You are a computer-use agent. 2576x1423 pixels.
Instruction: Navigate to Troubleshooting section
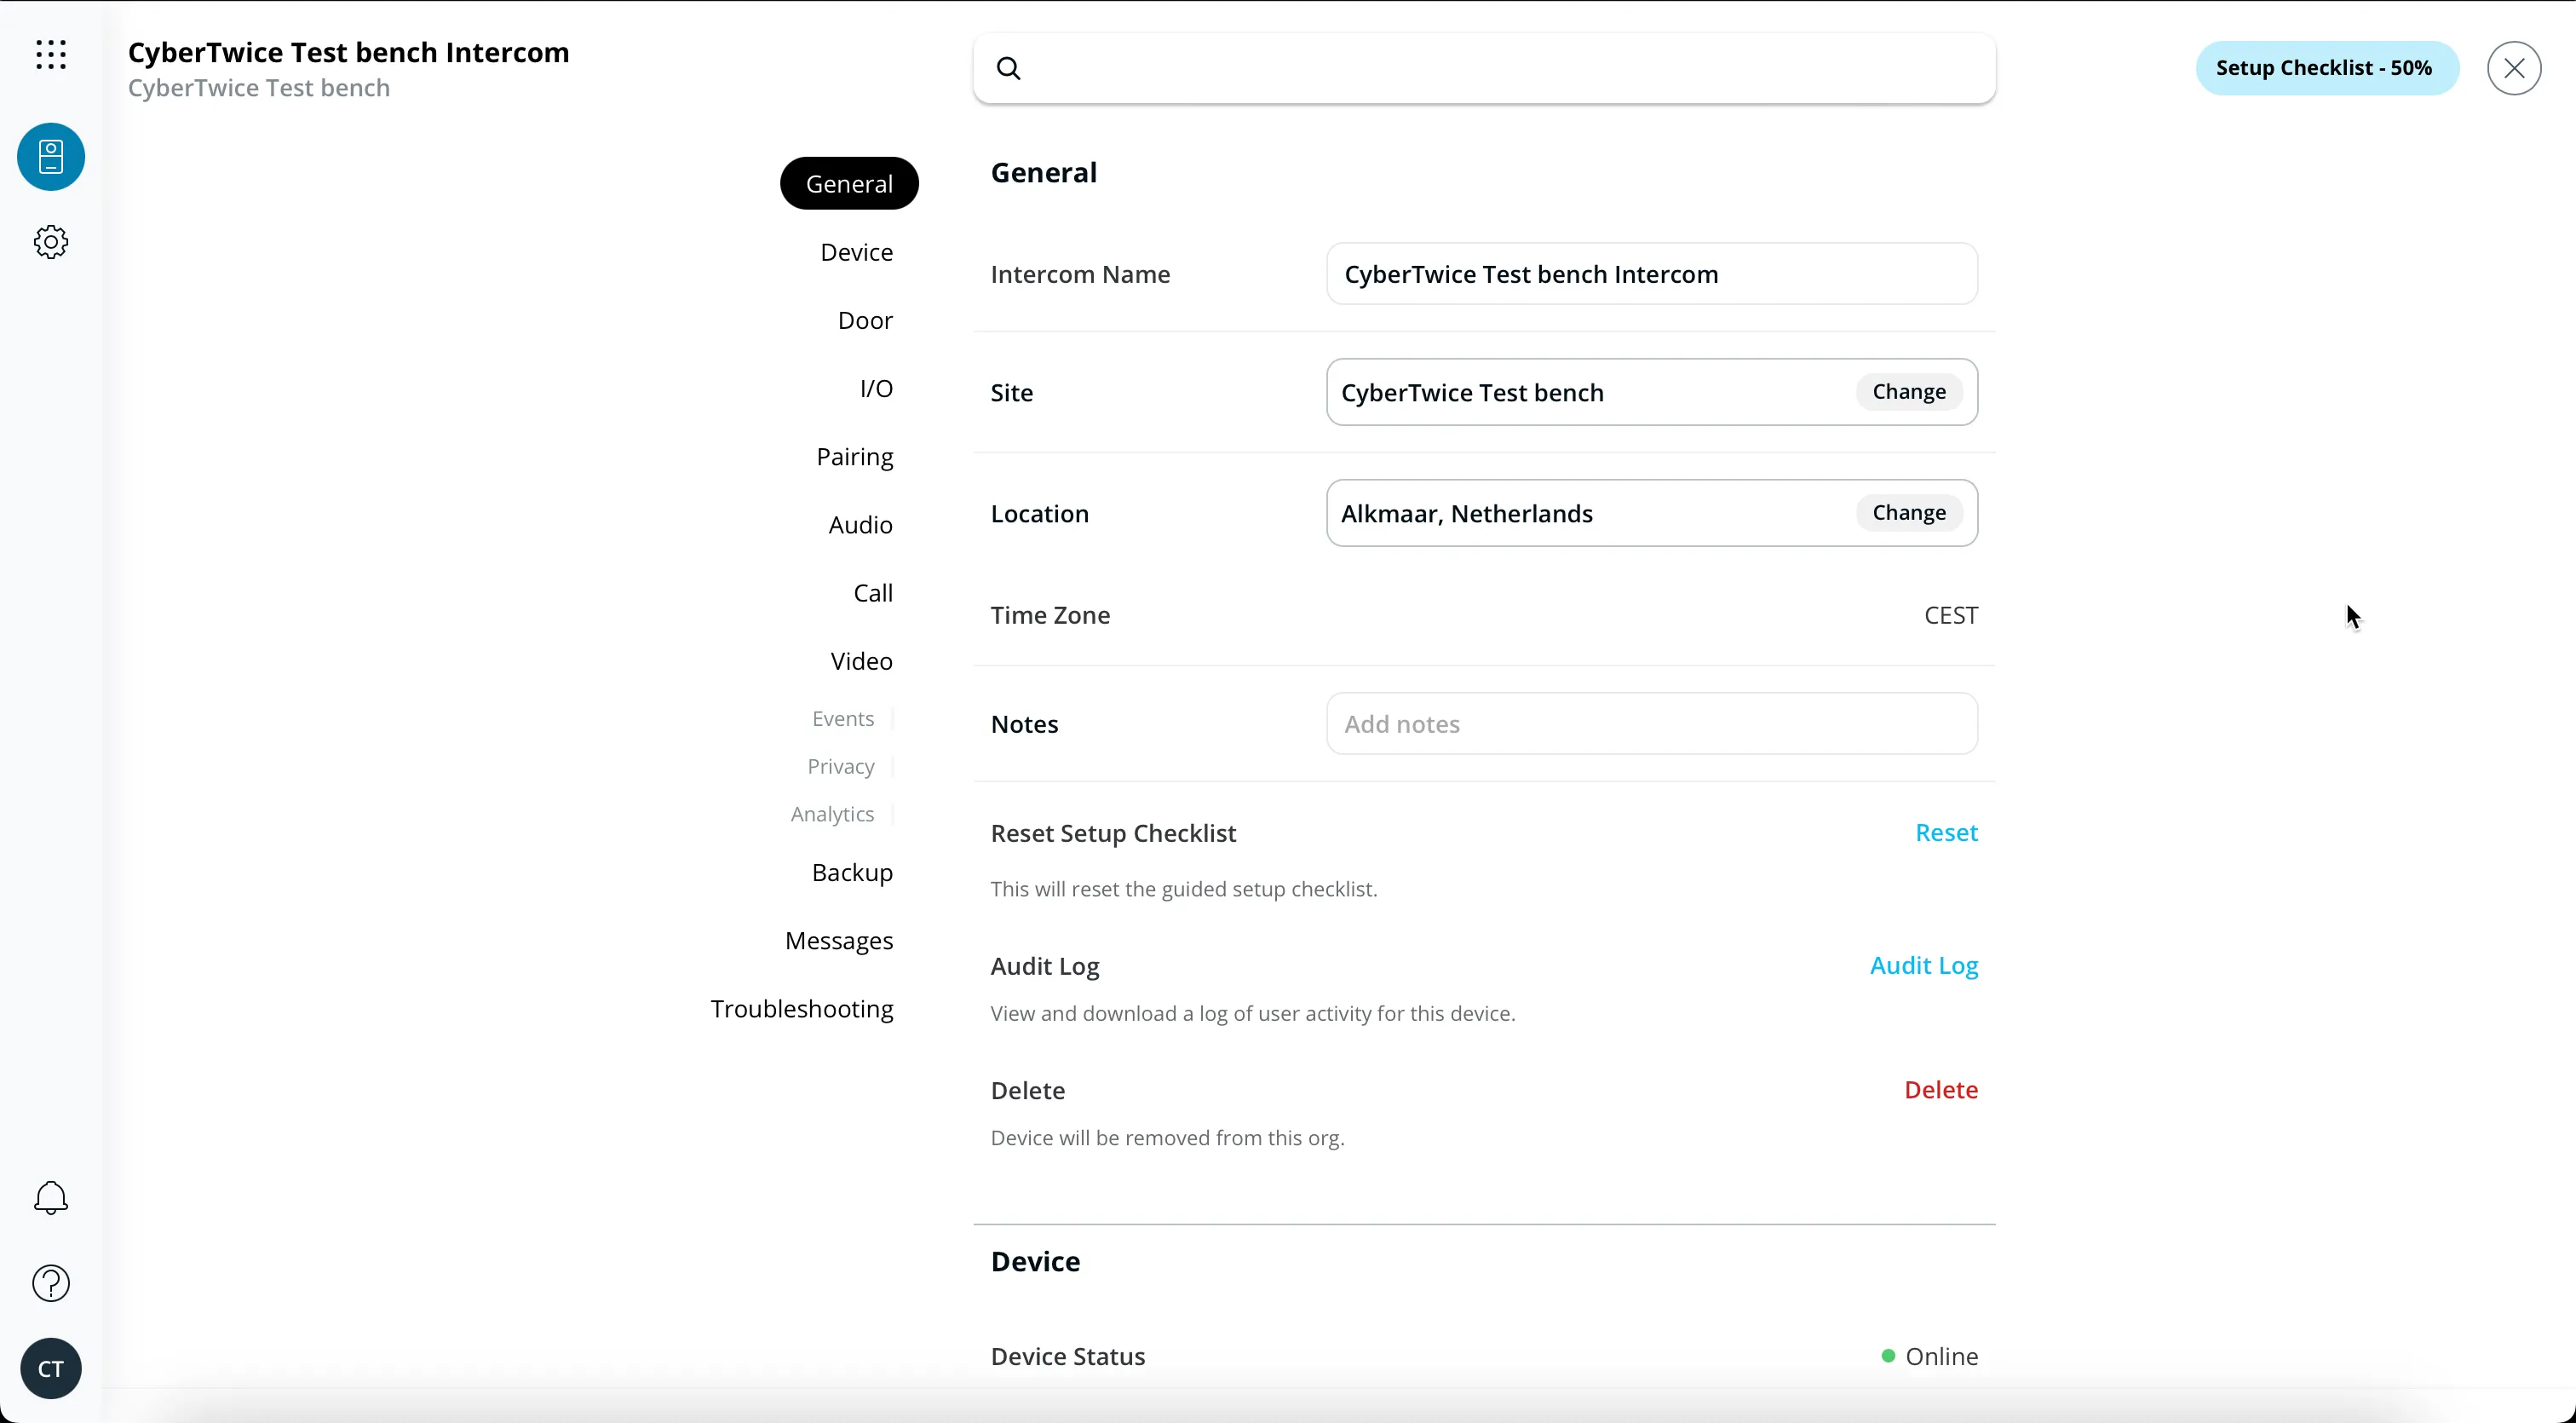pyautogui.click(x=802, y=1009)
